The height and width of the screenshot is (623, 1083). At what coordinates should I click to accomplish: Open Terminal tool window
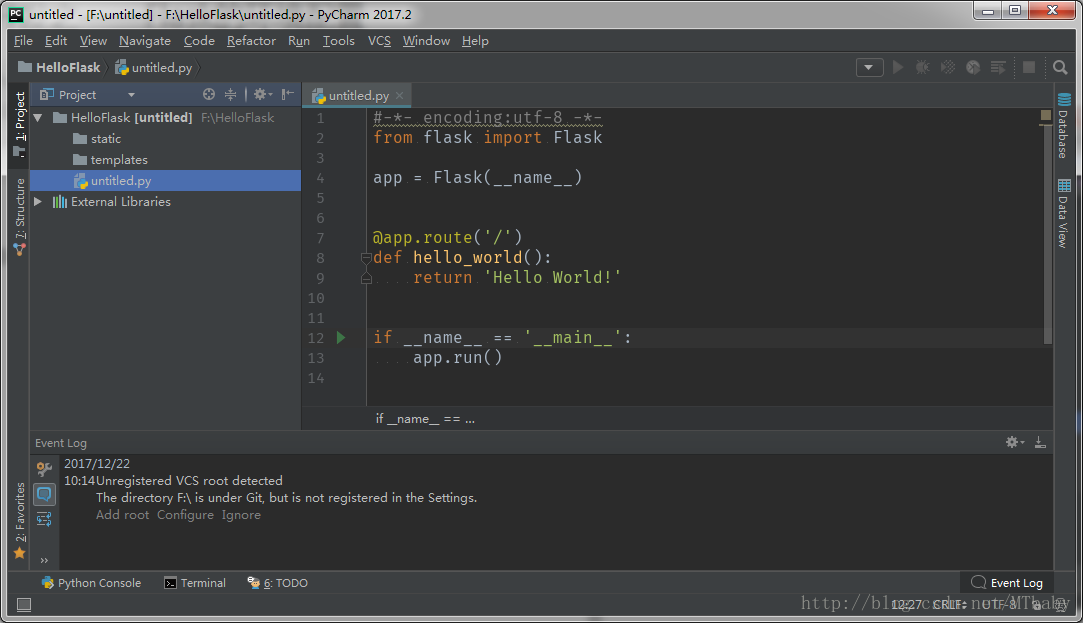tap(195, 583)
